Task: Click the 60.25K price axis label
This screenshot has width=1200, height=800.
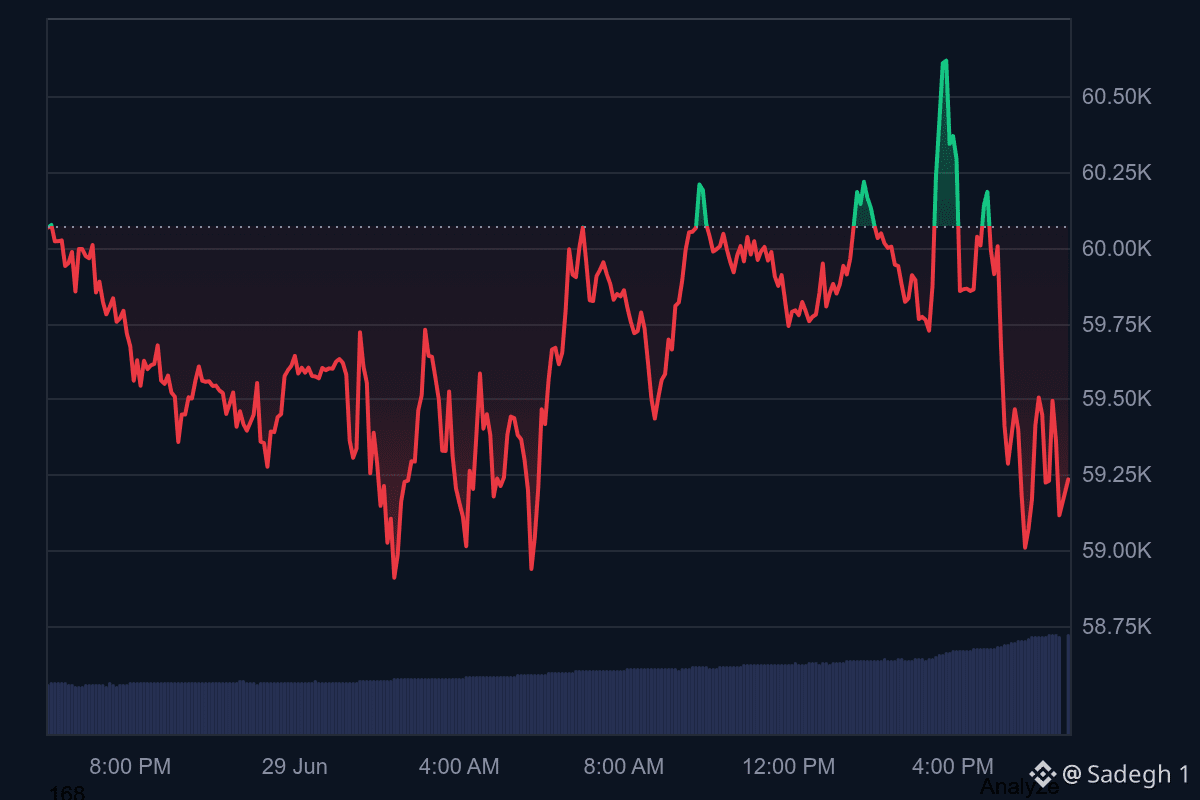Action: 1117,173
